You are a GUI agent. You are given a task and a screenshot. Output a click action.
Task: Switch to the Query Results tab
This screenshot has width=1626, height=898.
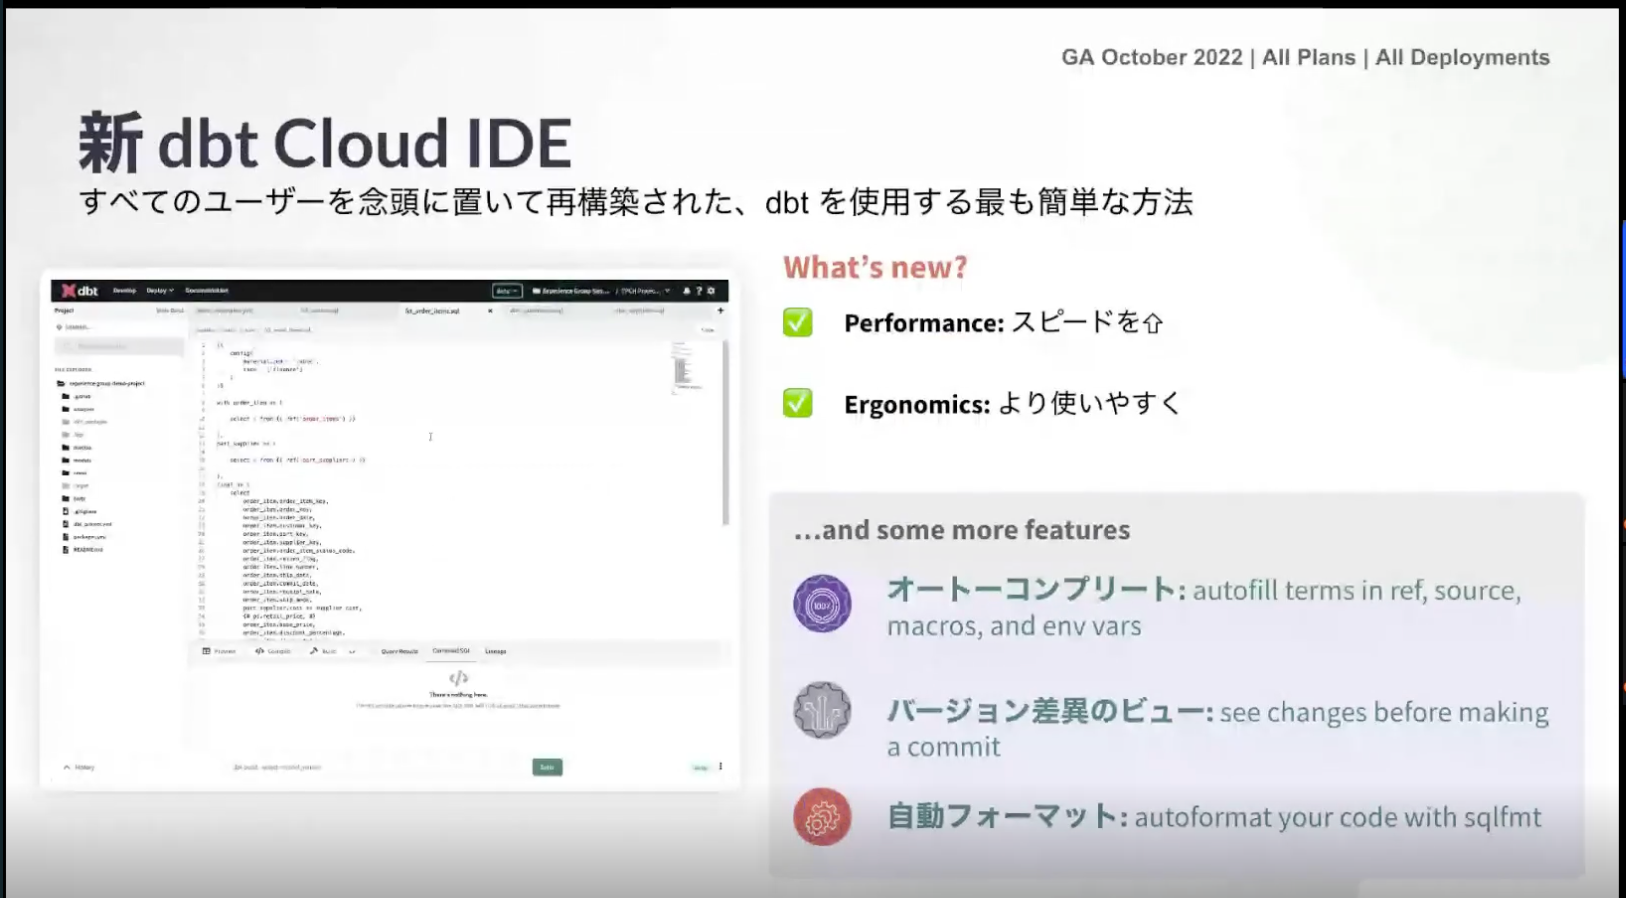399,651
